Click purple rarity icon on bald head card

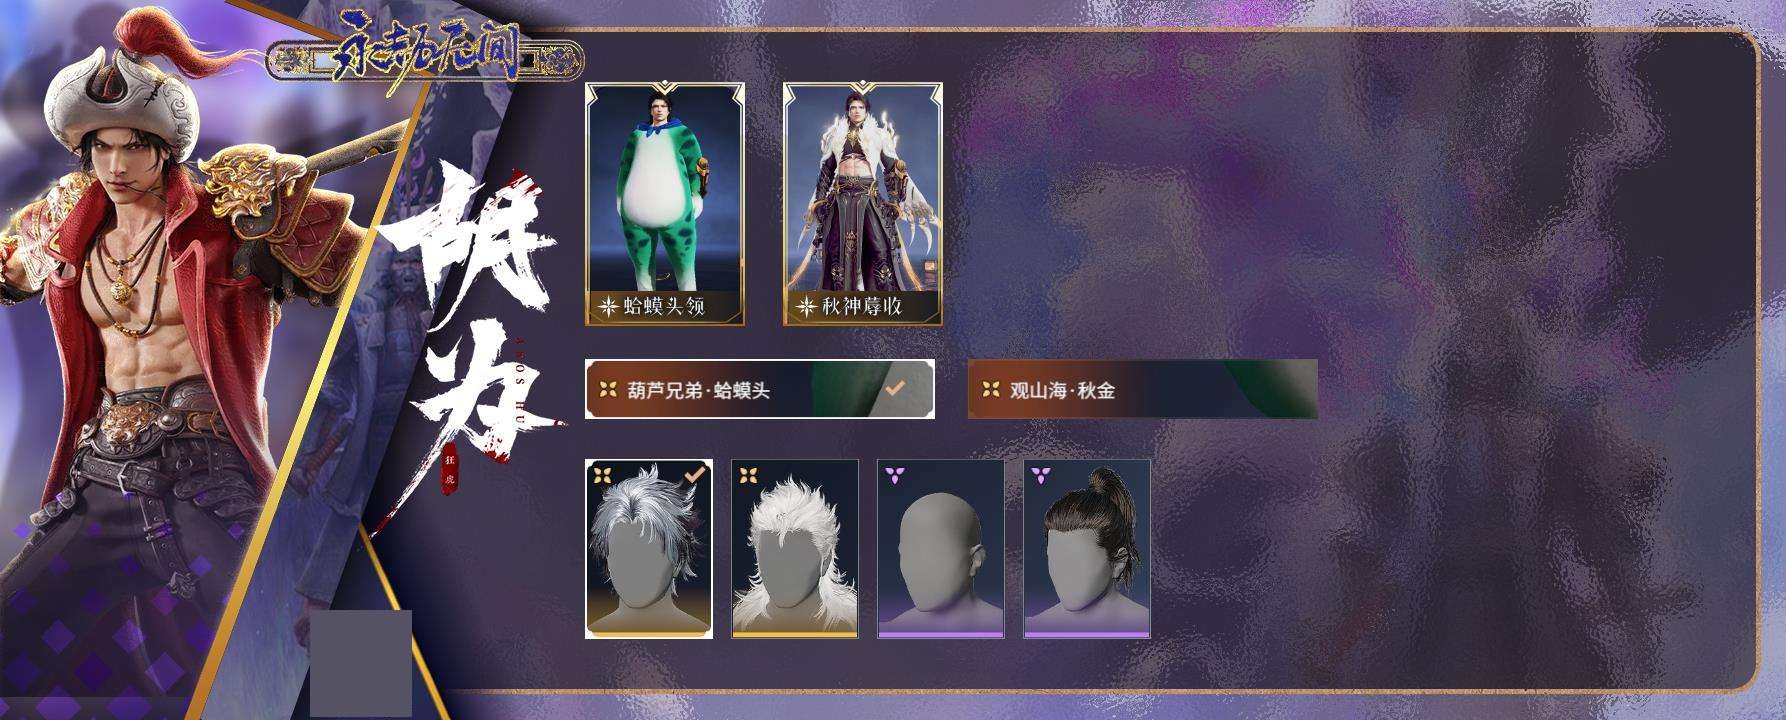pyautogui.click(x=894, y=474)
